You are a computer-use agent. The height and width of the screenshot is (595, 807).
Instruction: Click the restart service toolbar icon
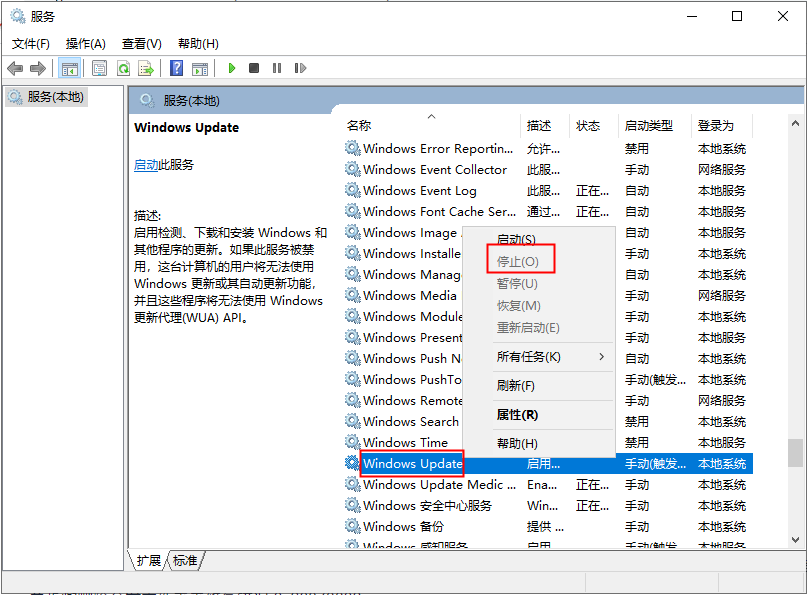click(x=300, y=68)
